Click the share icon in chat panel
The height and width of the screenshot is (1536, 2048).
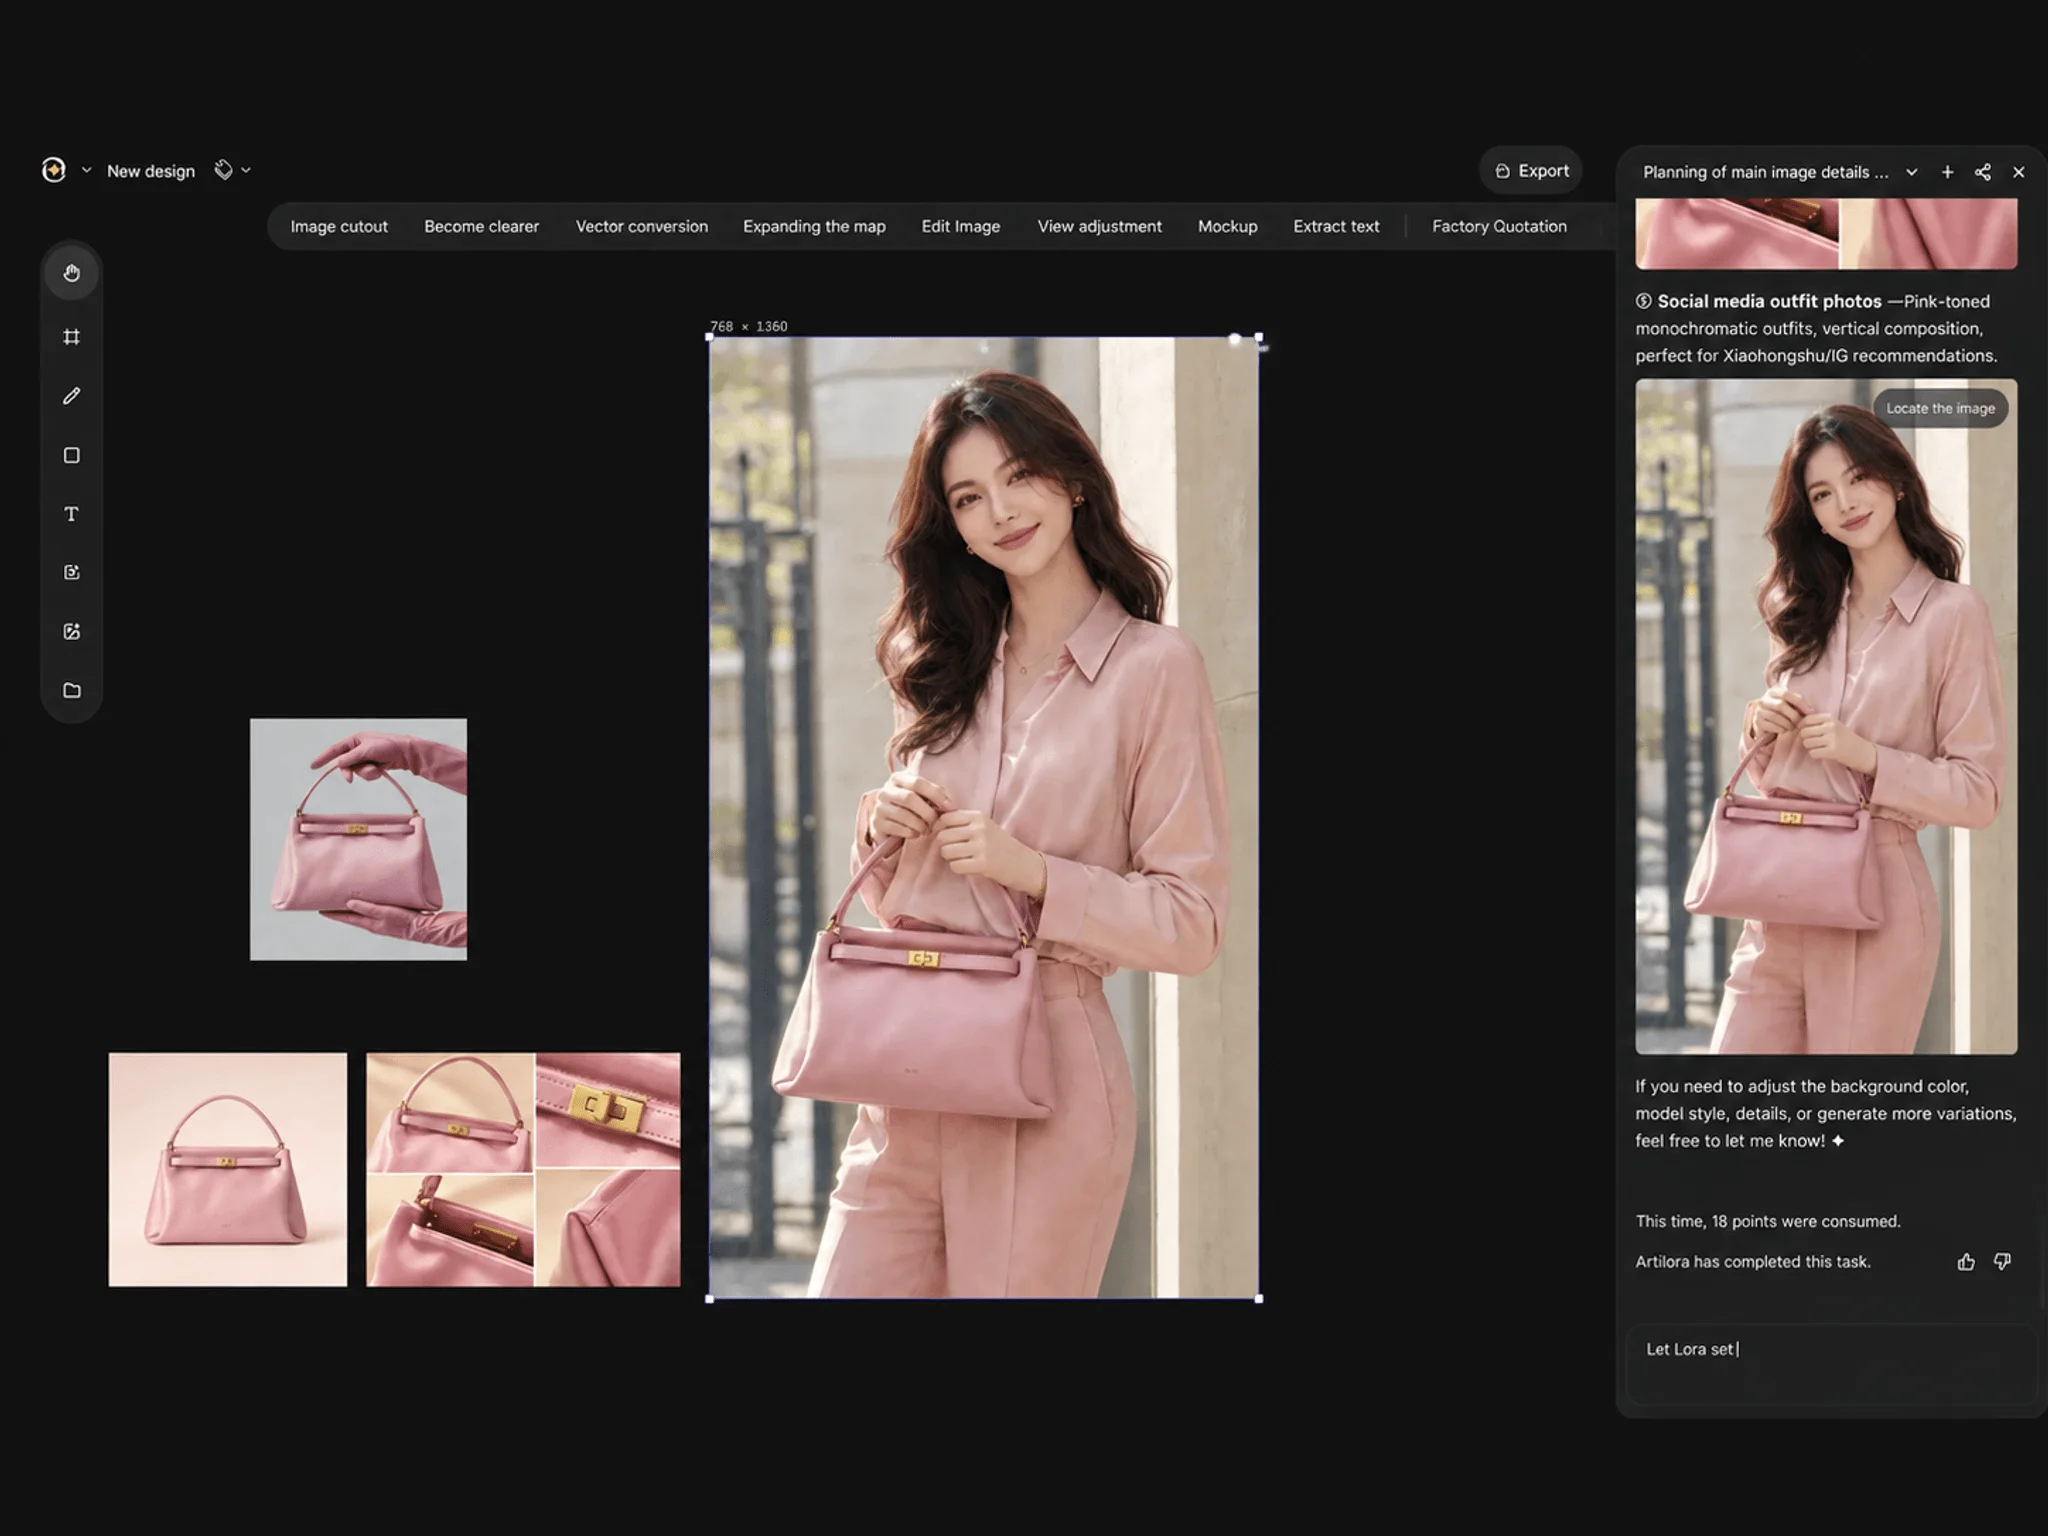tap(1982, 172)
